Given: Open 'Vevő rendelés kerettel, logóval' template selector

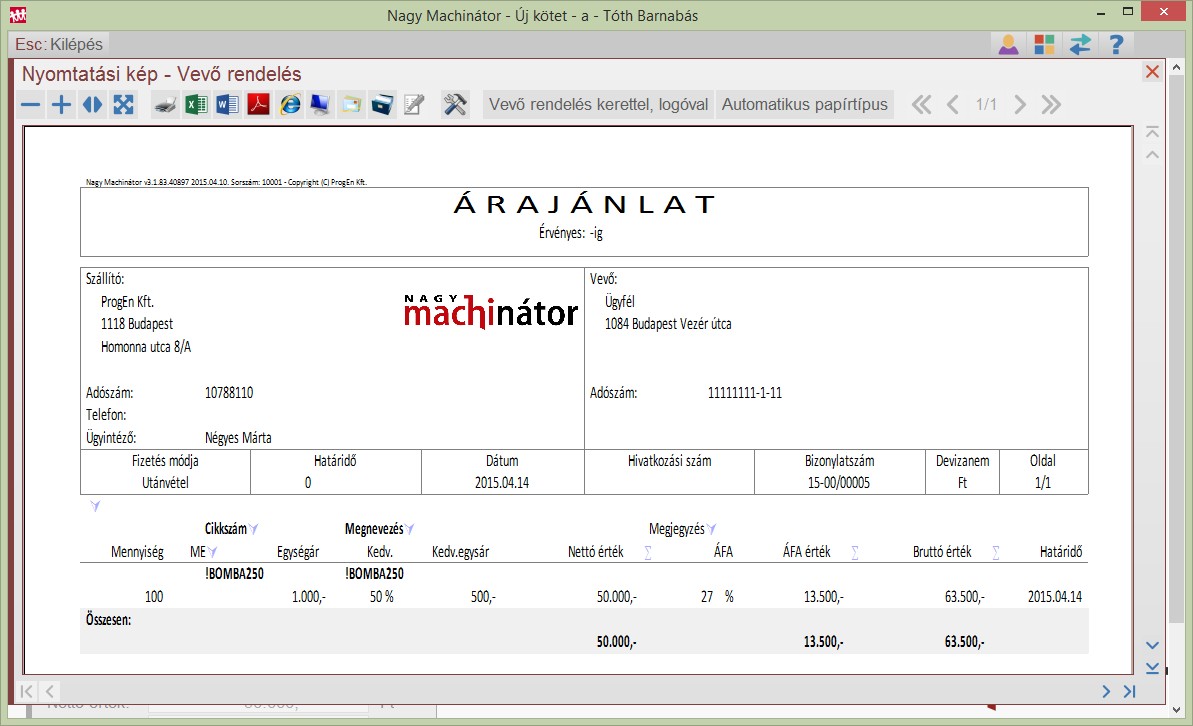Looking at the screenshot, I should point(598,105).
